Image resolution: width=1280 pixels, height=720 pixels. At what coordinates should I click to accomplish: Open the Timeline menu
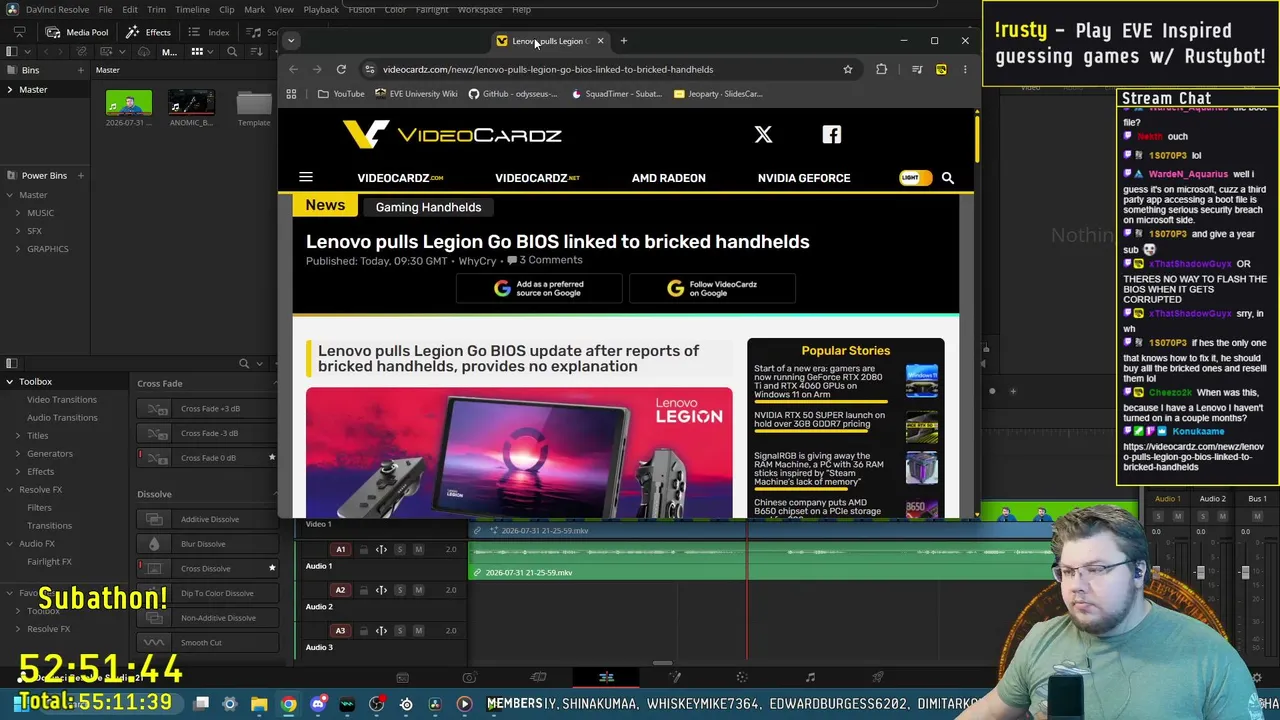pyautogui.click(x=192, y=10)
